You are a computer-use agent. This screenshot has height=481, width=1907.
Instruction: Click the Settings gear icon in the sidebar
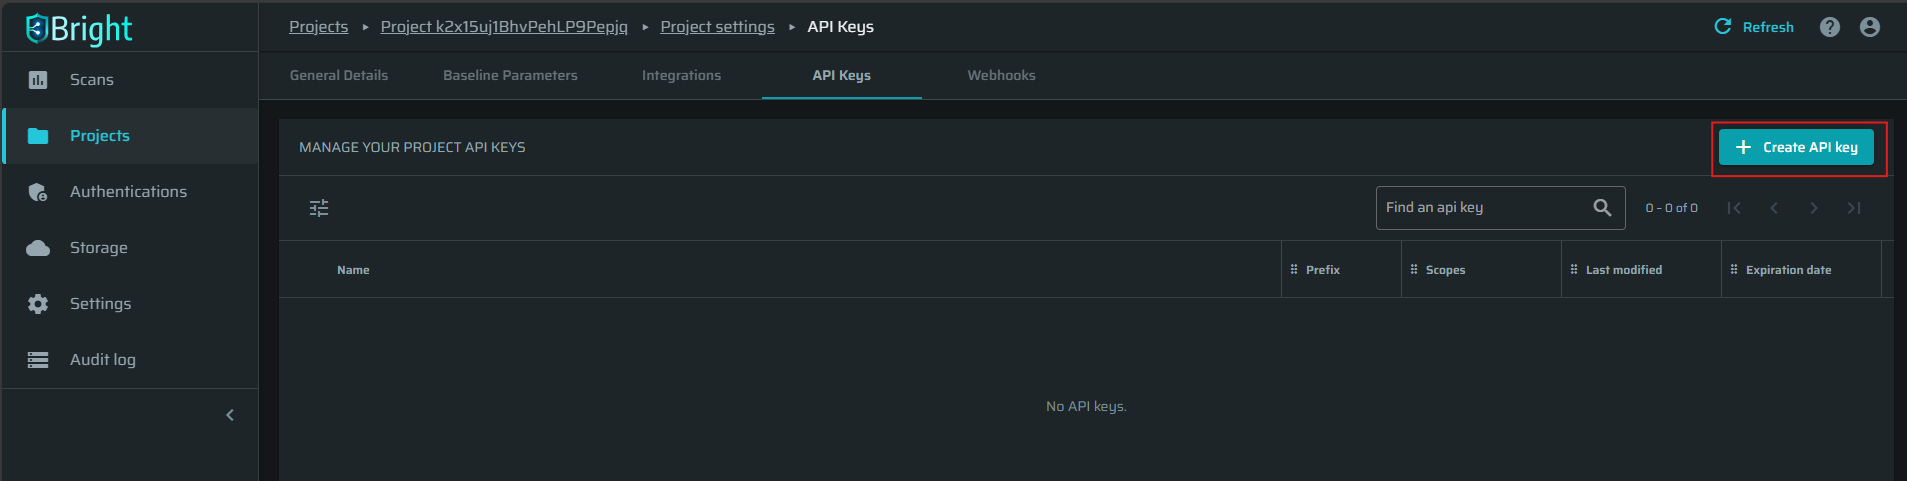pyautogui.click(x=38, y=304)
